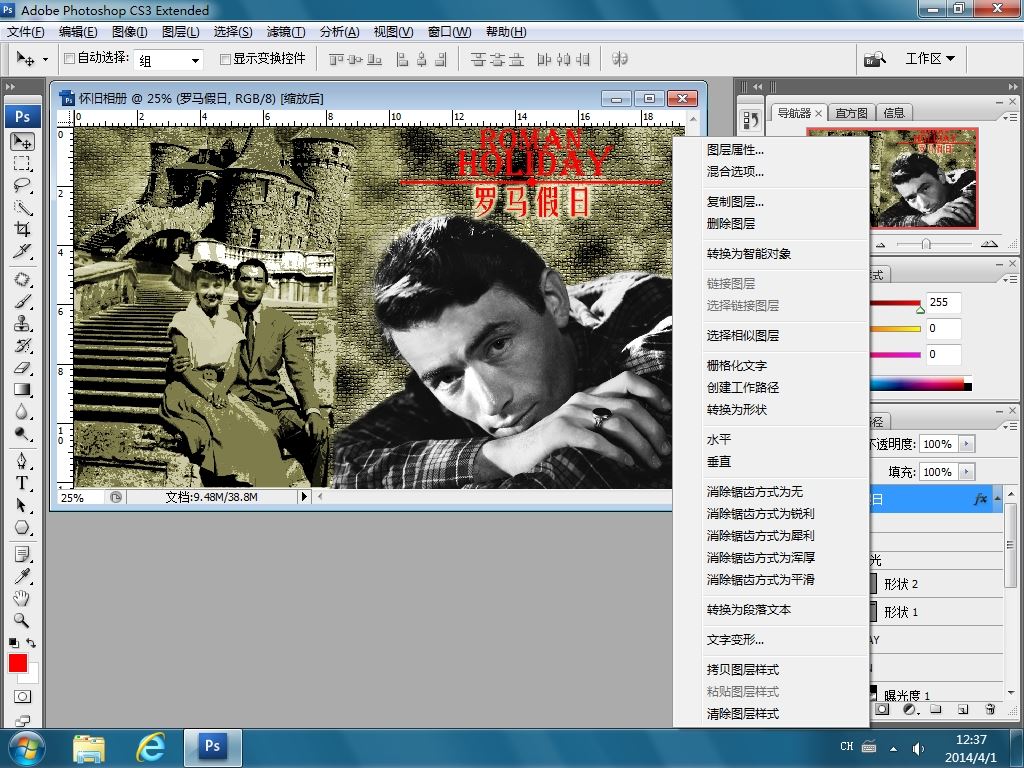The height and width of the screenshot is (768, 1024).
Task: Select the Clone Stamp tool
Action: [x=22, y=323]
